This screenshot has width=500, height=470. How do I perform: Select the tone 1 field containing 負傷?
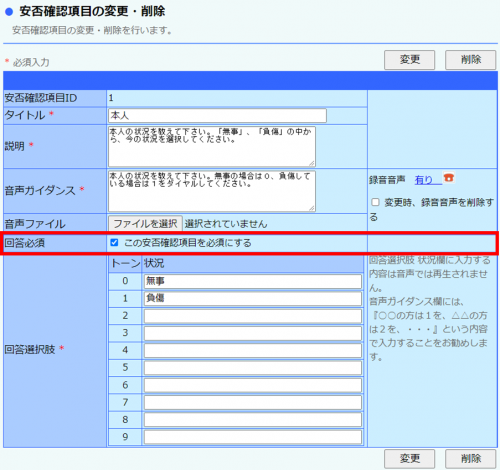tap(253, 299)
